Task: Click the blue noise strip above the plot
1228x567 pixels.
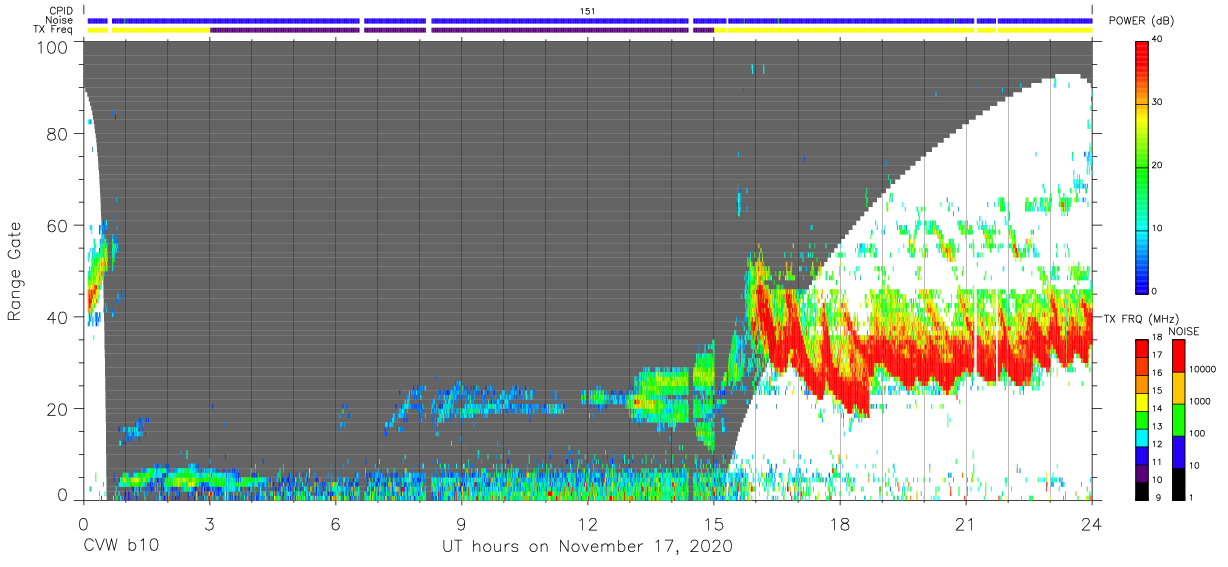Action: coord(590,20)
